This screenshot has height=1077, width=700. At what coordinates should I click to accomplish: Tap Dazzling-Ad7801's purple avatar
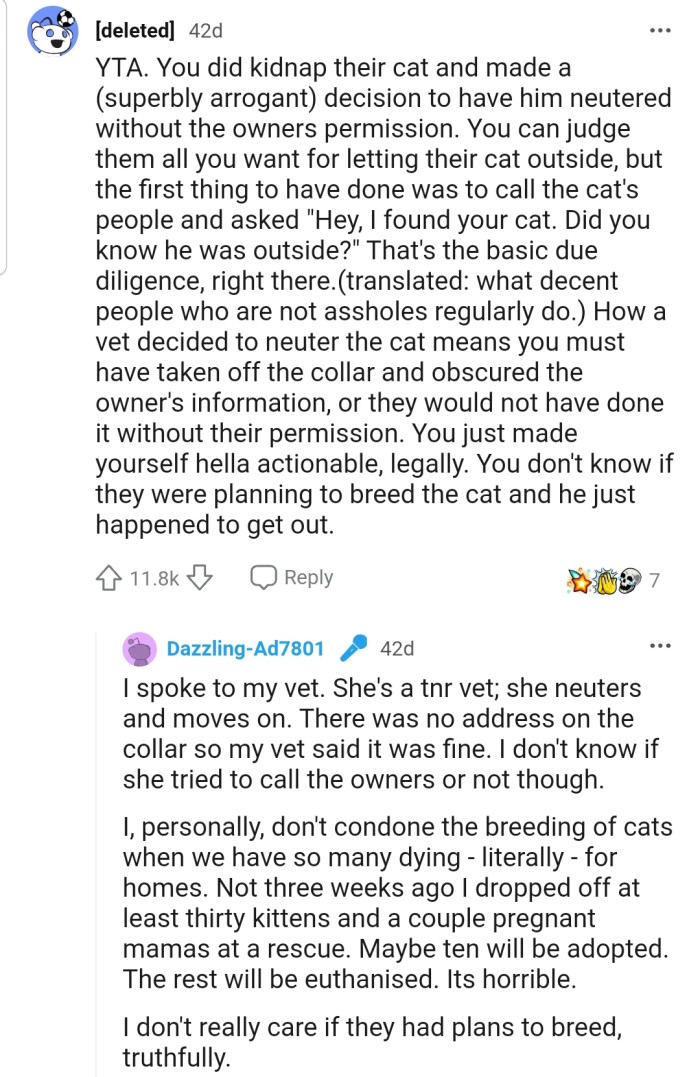[x=139, y=649]
